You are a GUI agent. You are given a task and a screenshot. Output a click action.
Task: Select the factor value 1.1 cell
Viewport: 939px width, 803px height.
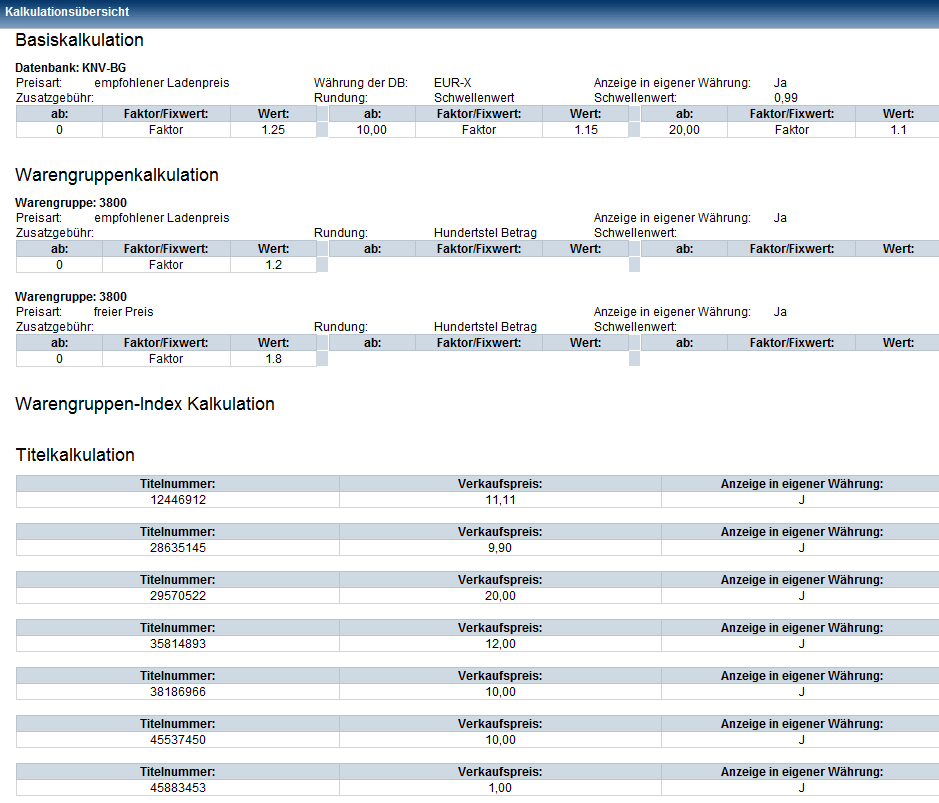(x=897, y=130)
